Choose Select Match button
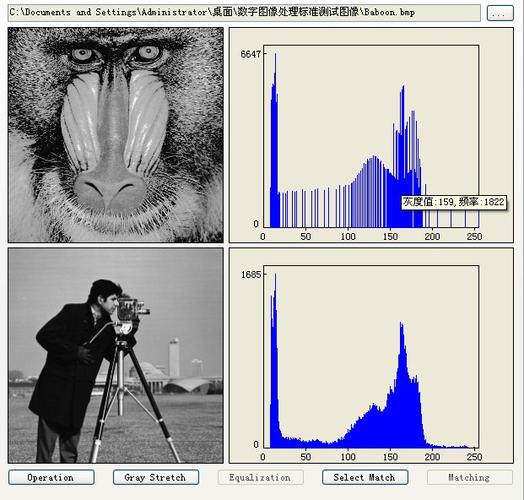524x500 pixels. click(365, 477)
